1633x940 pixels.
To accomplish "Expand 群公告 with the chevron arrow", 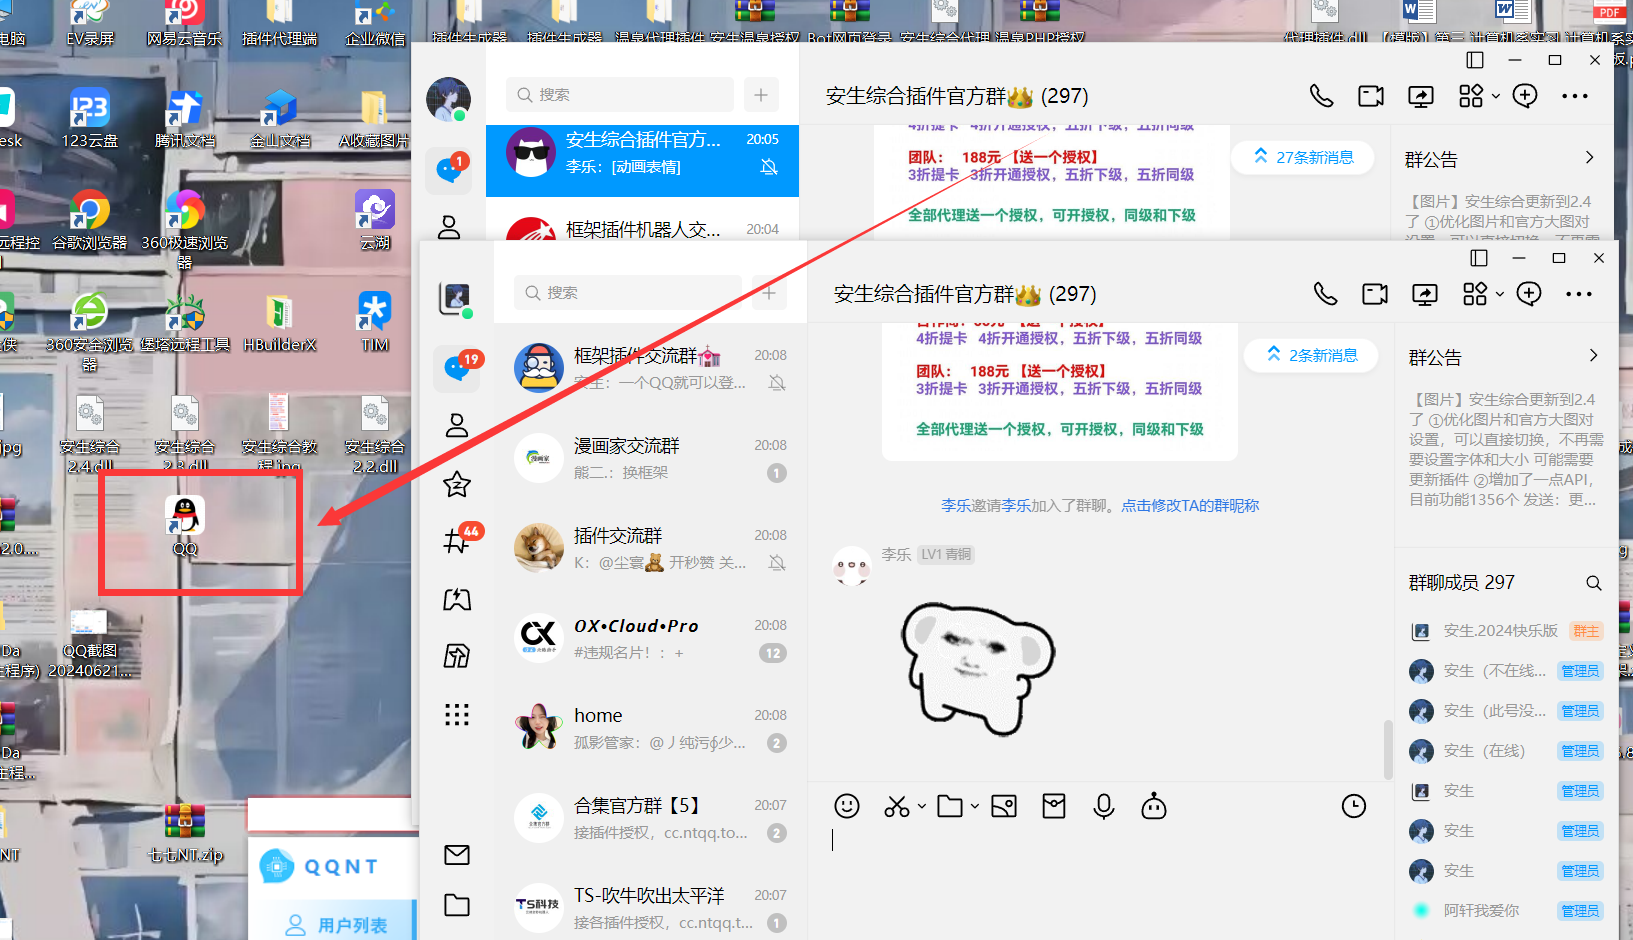I will [x=1593, y=356].
